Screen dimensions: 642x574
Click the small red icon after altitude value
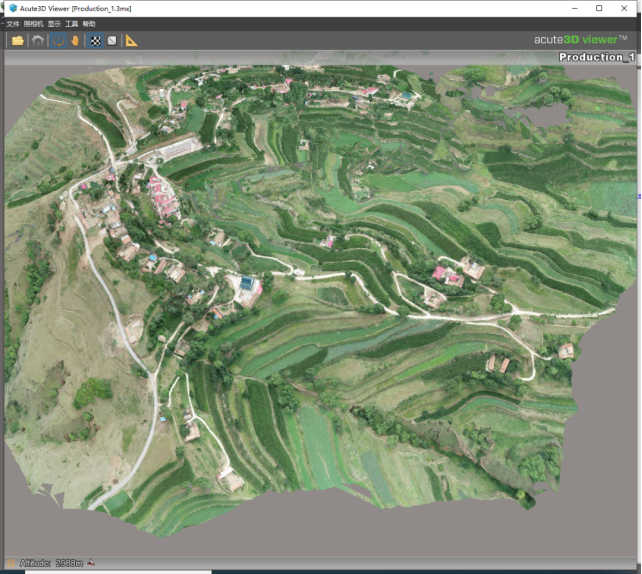[91, 563]
